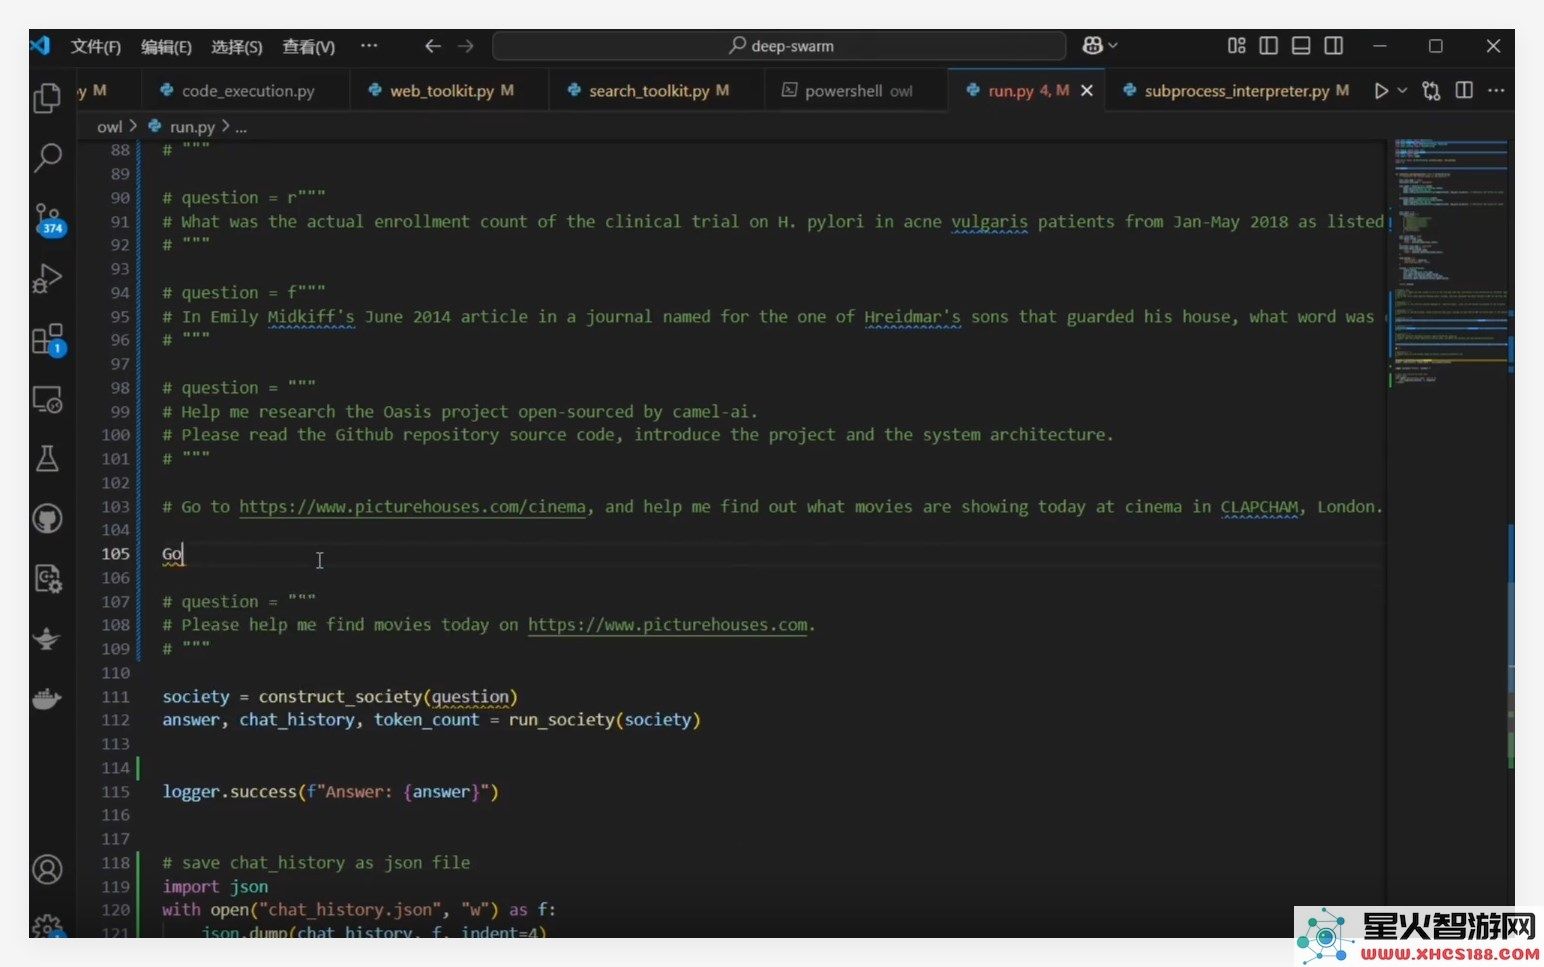Open the 查看(V) menu

click(309, 47)
